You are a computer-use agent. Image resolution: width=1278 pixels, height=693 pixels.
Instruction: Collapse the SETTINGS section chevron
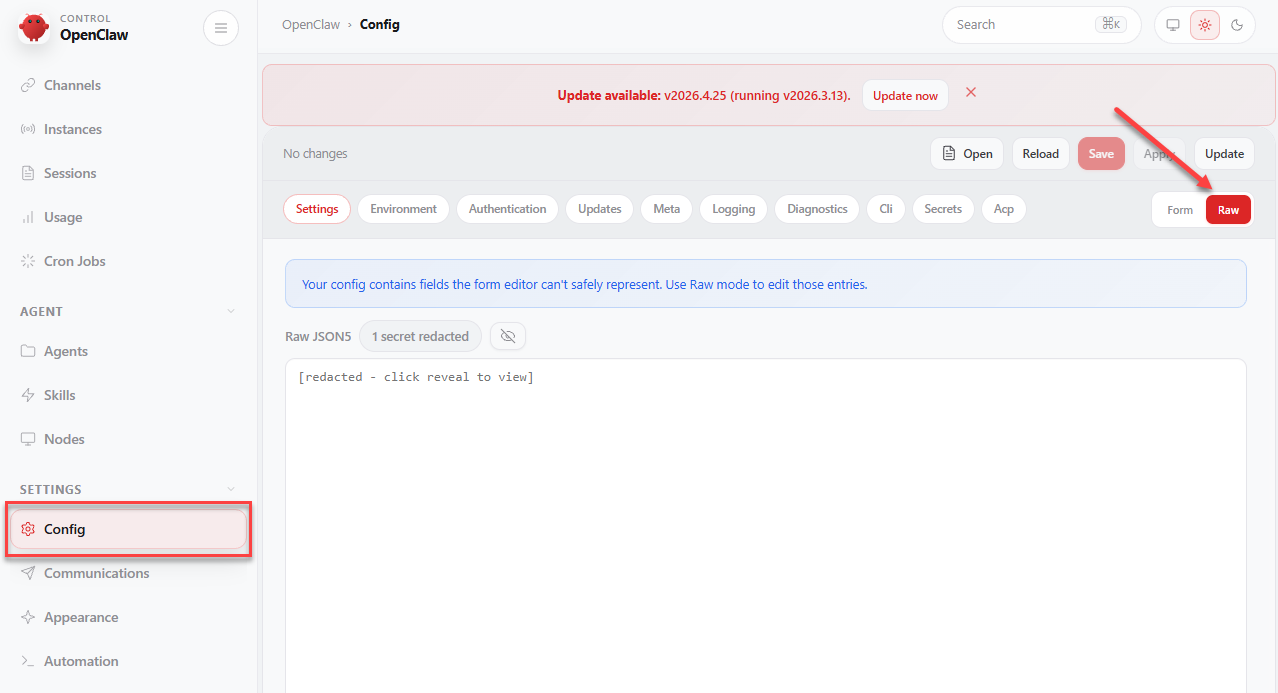coord(231,489)
